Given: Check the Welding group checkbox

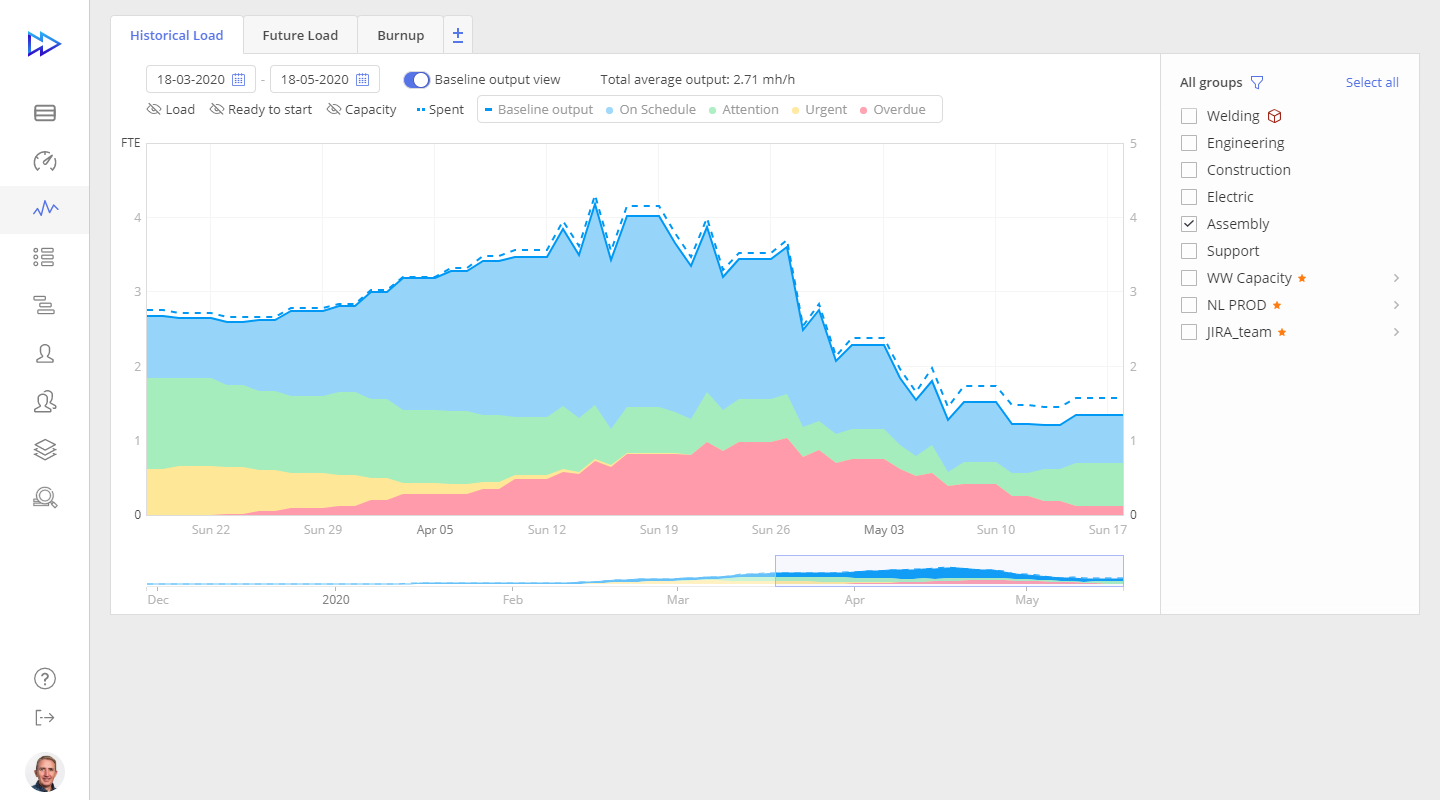Looking at the screenshot, I should [x=1189, y=116].
